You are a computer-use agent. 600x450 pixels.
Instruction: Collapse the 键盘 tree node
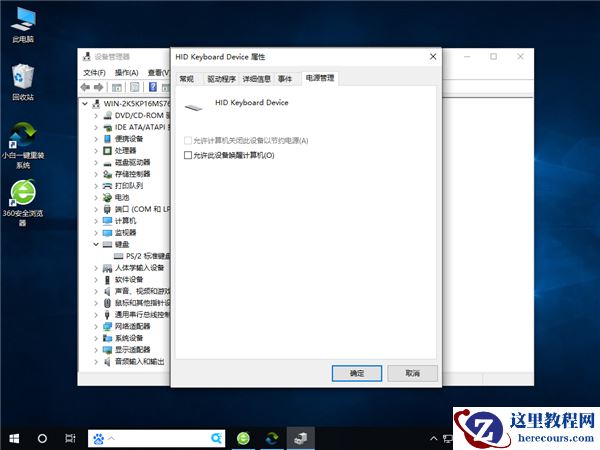pyautogui.click(x=96, y=244)
